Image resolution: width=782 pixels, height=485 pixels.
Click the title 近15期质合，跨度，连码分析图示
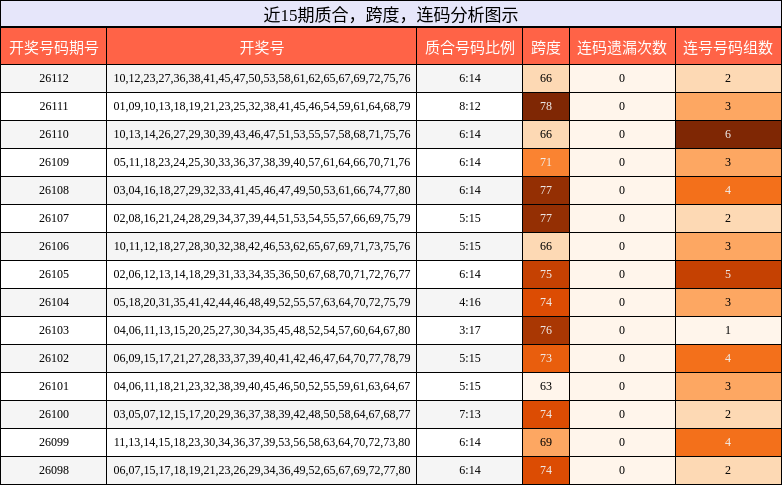point(391,14)
